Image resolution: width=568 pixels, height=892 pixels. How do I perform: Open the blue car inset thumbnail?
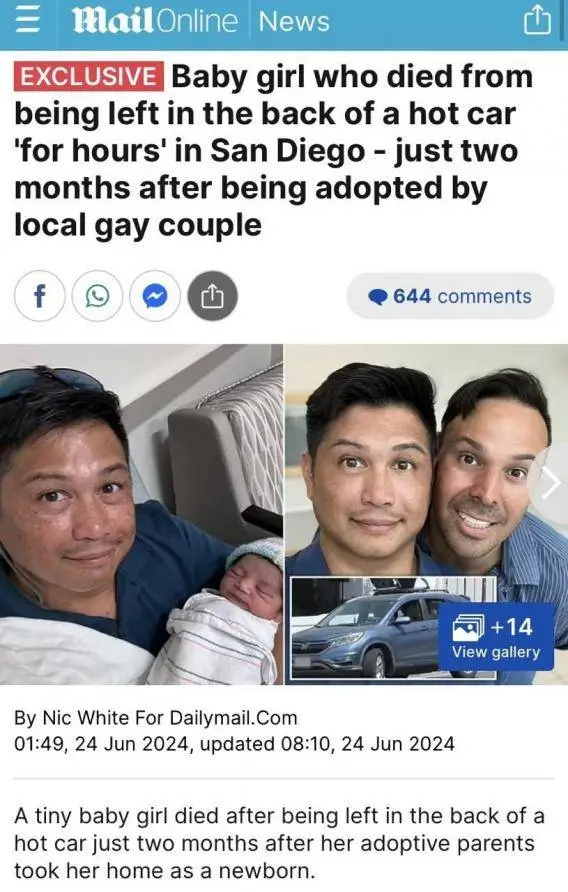(364, 628)
